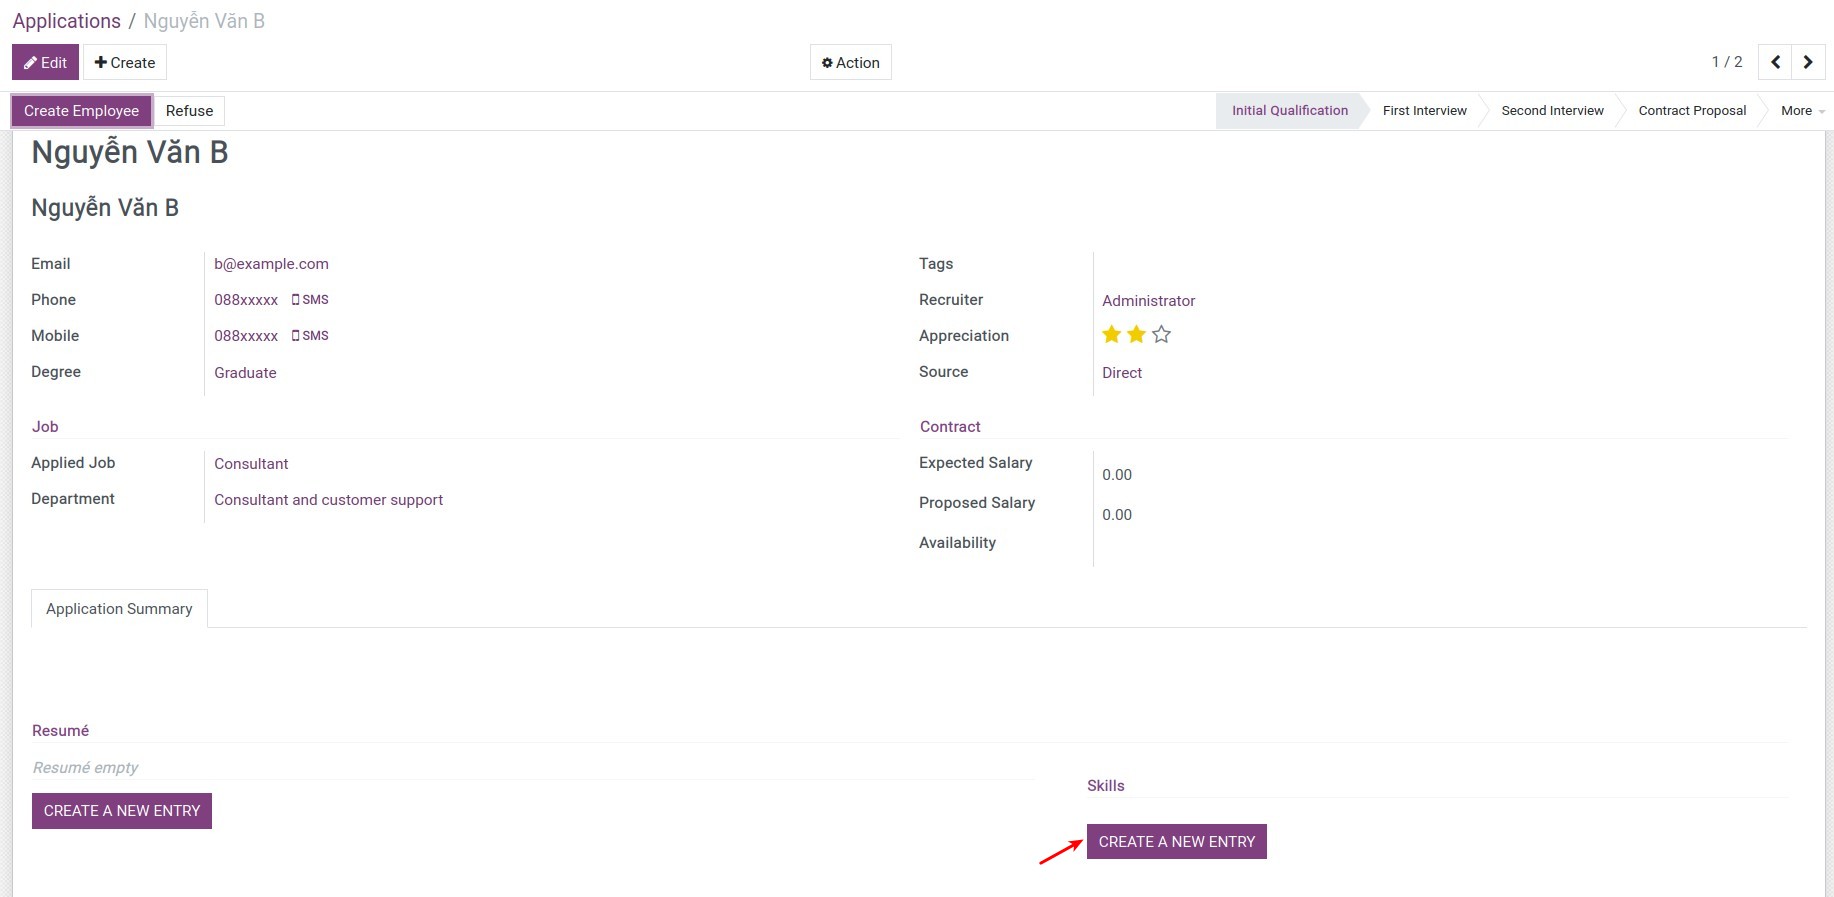The image size is (1834, 897).
Task: Click the first appreciation star
Action: (1111, 335)
